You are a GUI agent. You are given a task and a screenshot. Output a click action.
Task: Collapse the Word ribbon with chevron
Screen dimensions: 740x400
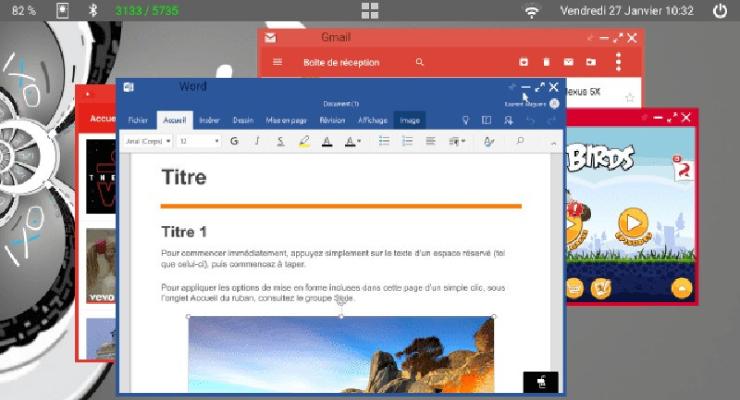pos(553,143)
